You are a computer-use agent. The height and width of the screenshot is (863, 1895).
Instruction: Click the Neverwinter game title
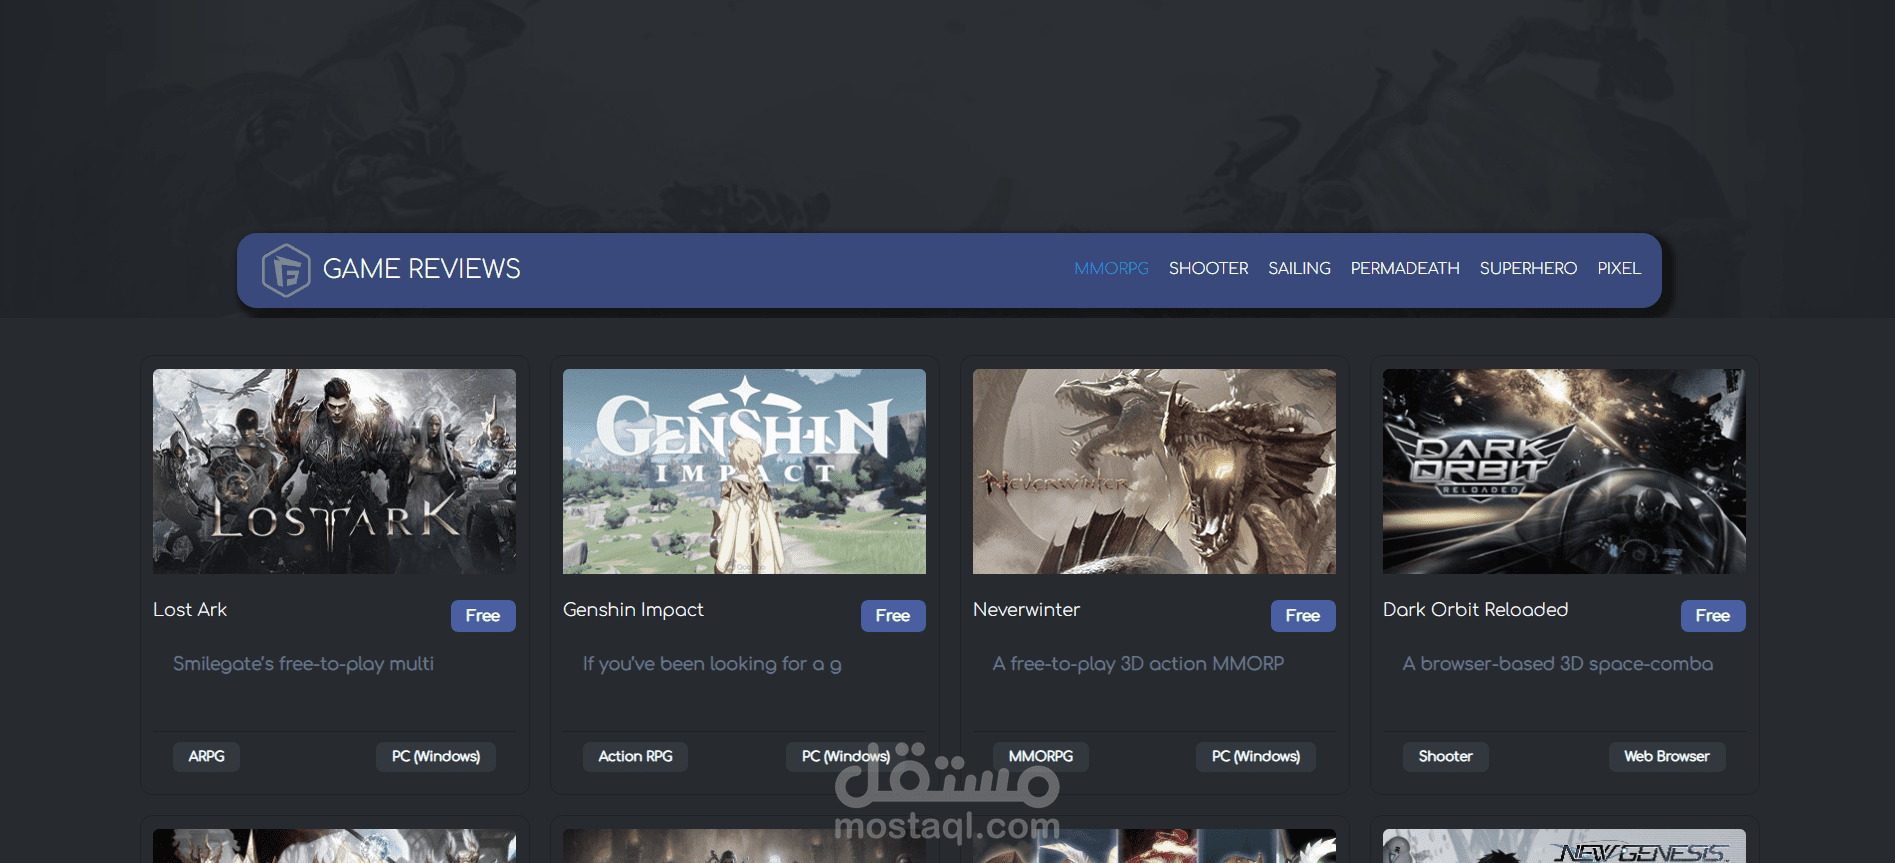[x=1026, y=610]
